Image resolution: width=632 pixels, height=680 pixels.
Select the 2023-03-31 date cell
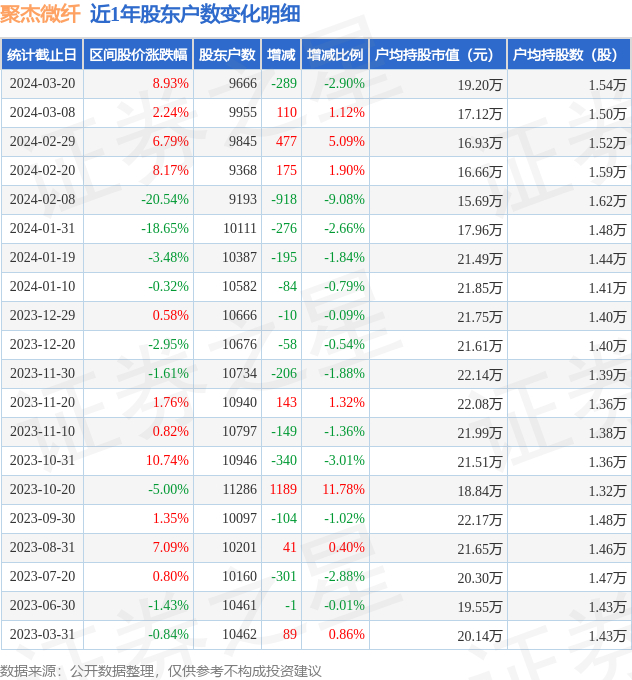42,635
